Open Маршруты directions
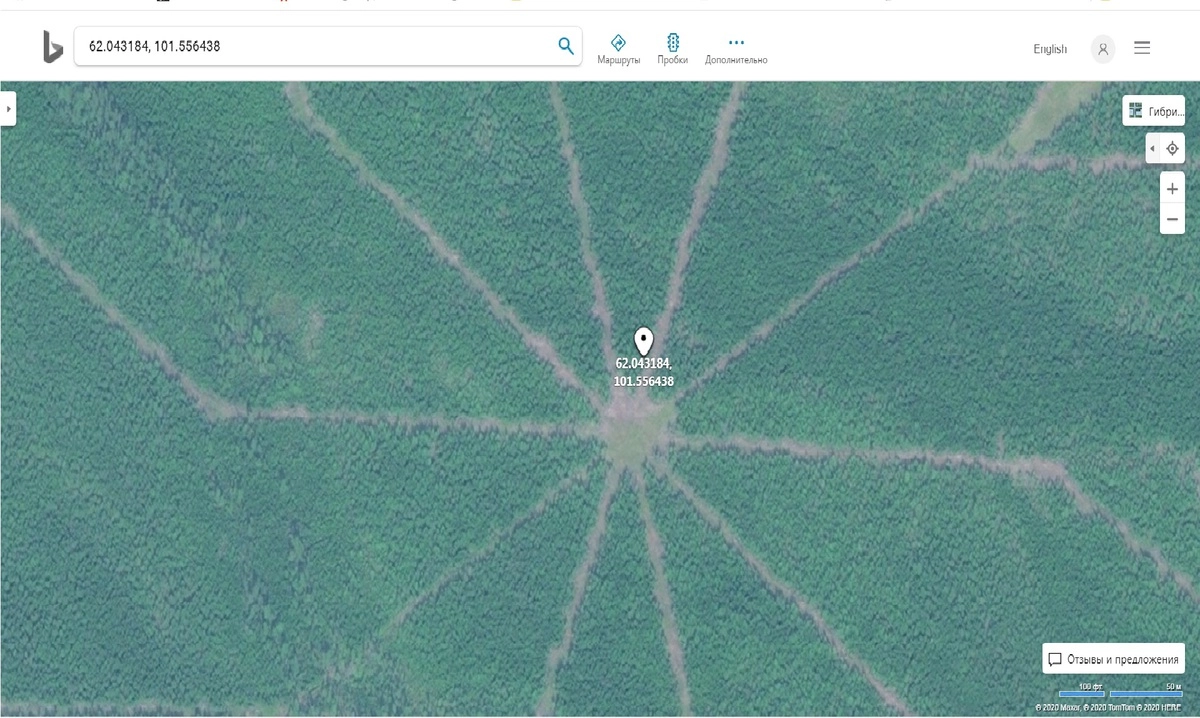 618,48
